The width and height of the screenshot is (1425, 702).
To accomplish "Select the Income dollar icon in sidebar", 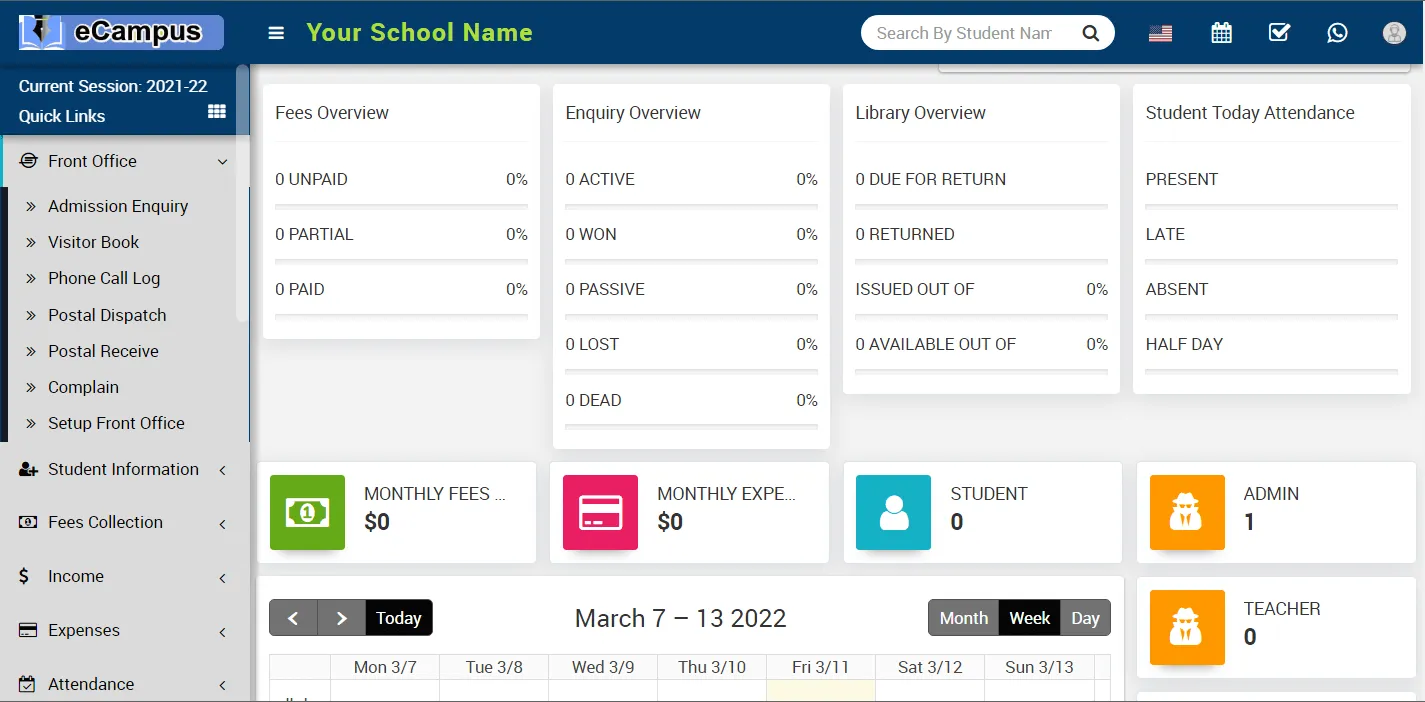I will click(x=26, y=576).
